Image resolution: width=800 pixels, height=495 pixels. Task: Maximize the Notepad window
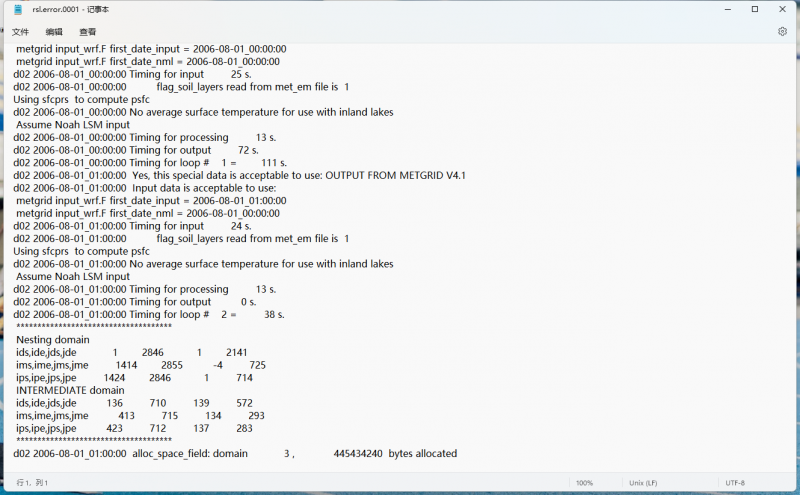click(755, 9)
